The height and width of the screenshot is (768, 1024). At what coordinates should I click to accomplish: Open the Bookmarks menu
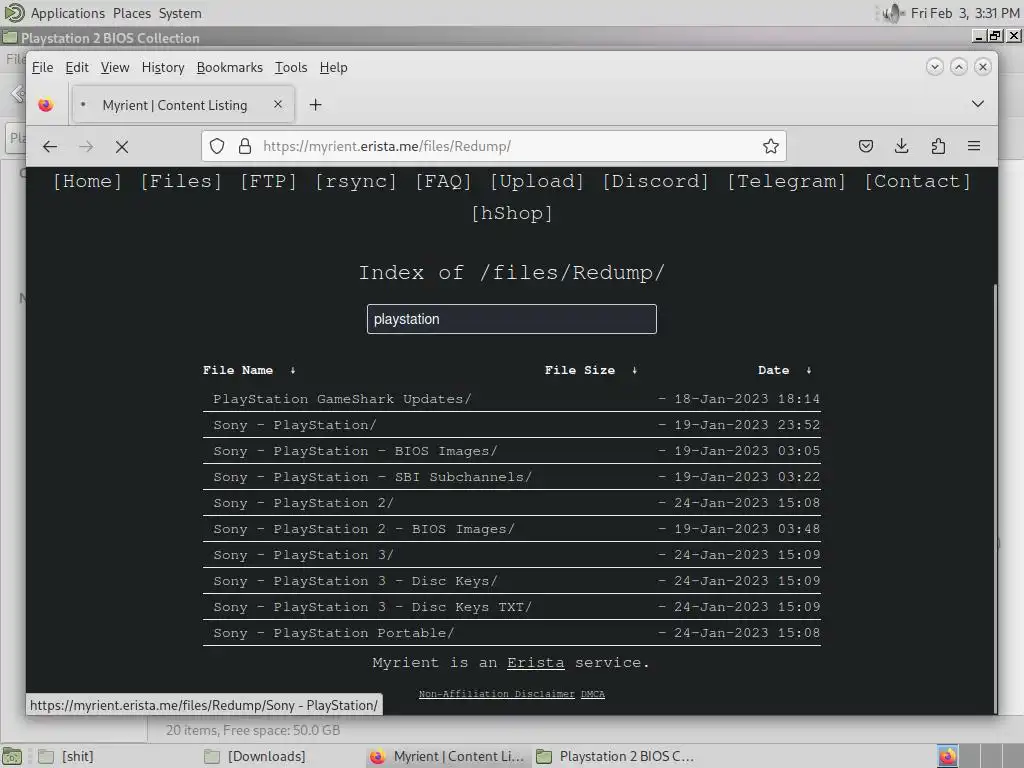[x=229, y=67]
